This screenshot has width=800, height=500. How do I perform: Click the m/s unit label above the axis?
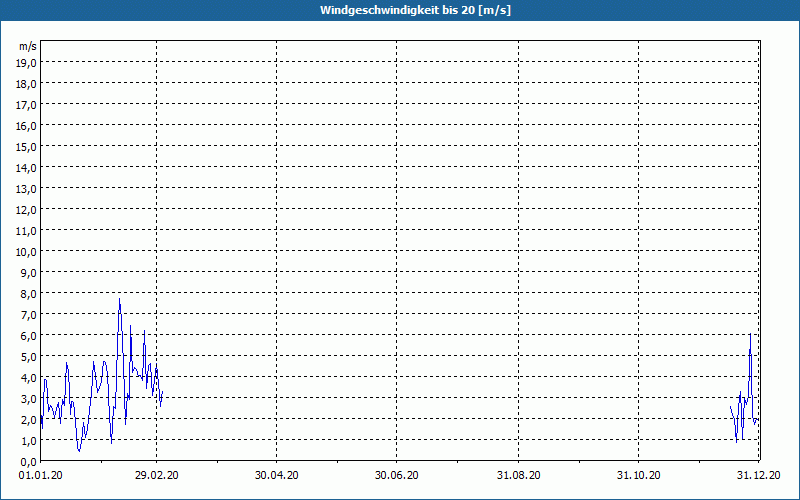[27, 46]
